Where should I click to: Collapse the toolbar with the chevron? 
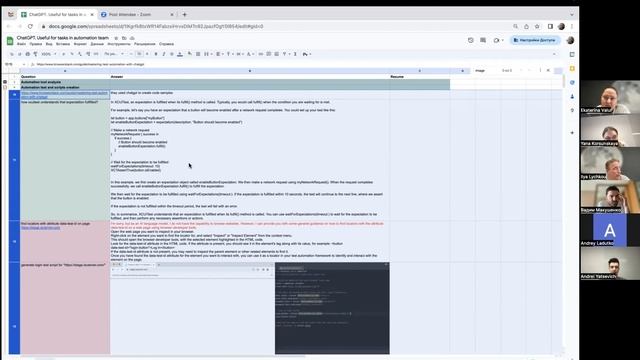click(x=554, y=54)
